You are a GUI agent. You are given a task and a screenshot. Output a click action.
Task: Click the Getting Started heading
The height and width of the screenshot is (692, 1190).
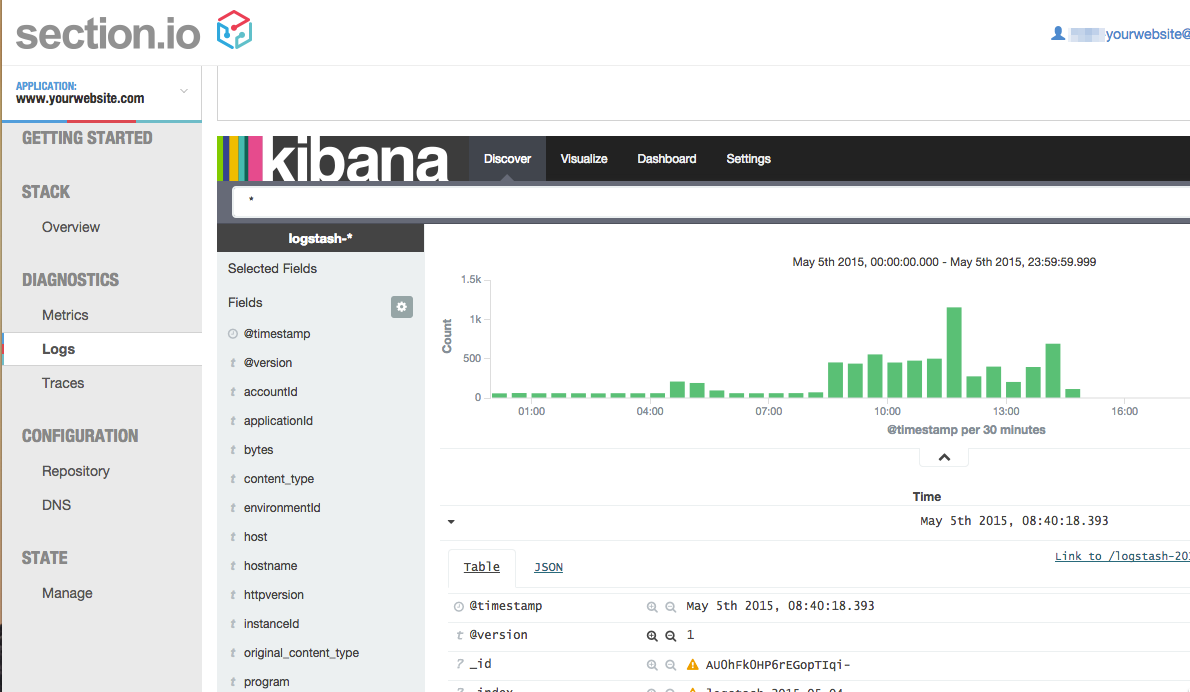87,138
